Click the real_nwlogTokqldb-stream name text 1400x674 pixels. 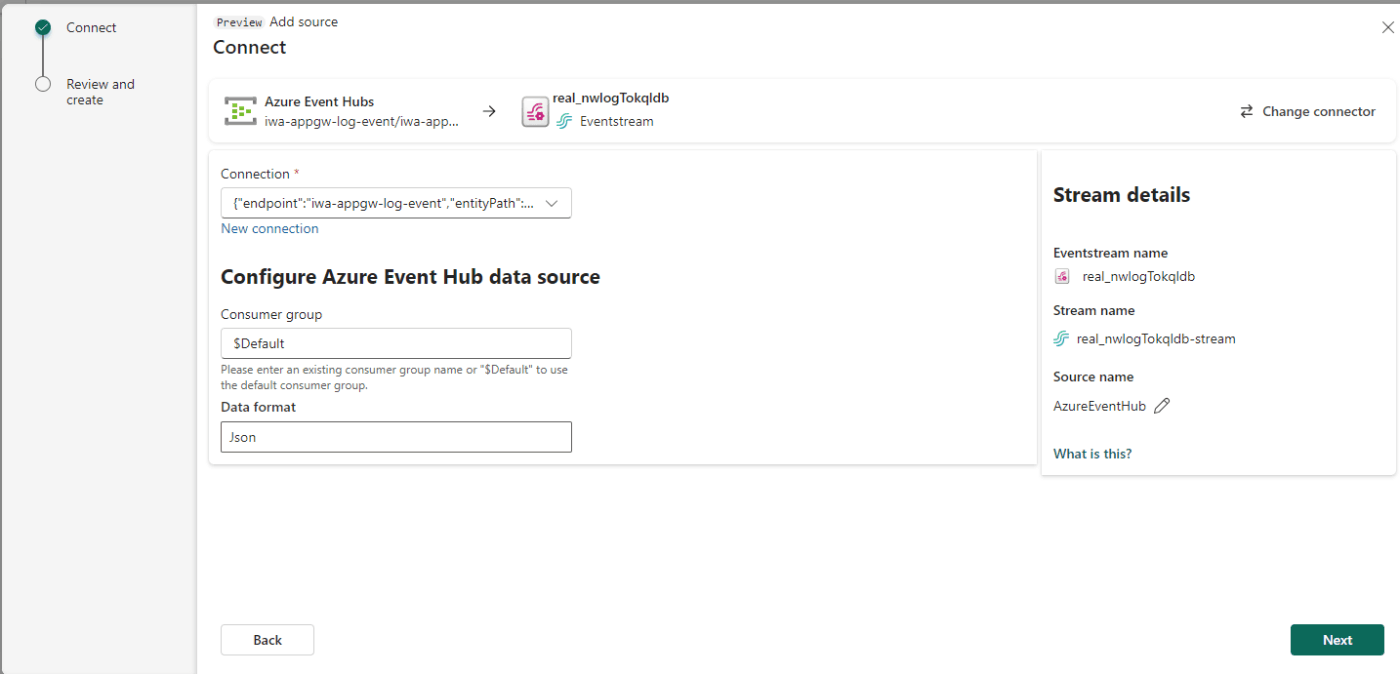(1156, 339)
